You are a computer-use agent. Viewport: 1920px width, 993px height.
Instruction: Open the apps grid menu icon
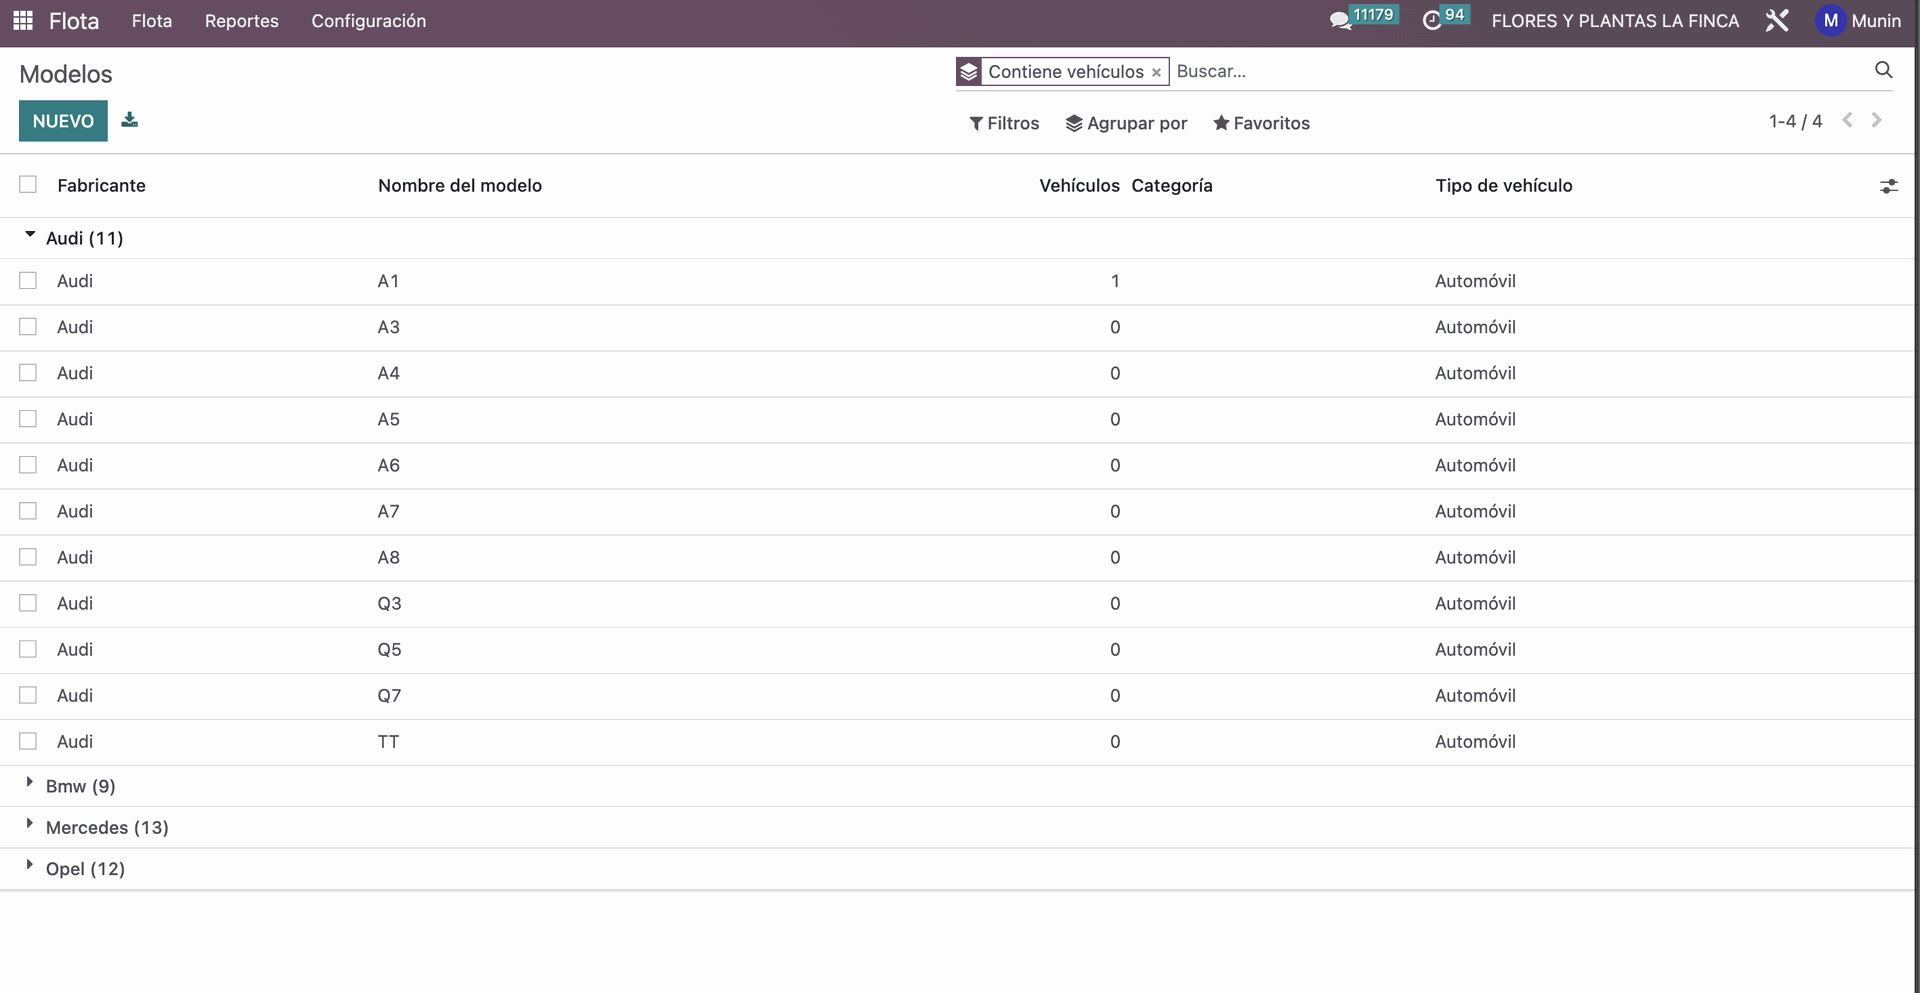[x=23, y=20]
